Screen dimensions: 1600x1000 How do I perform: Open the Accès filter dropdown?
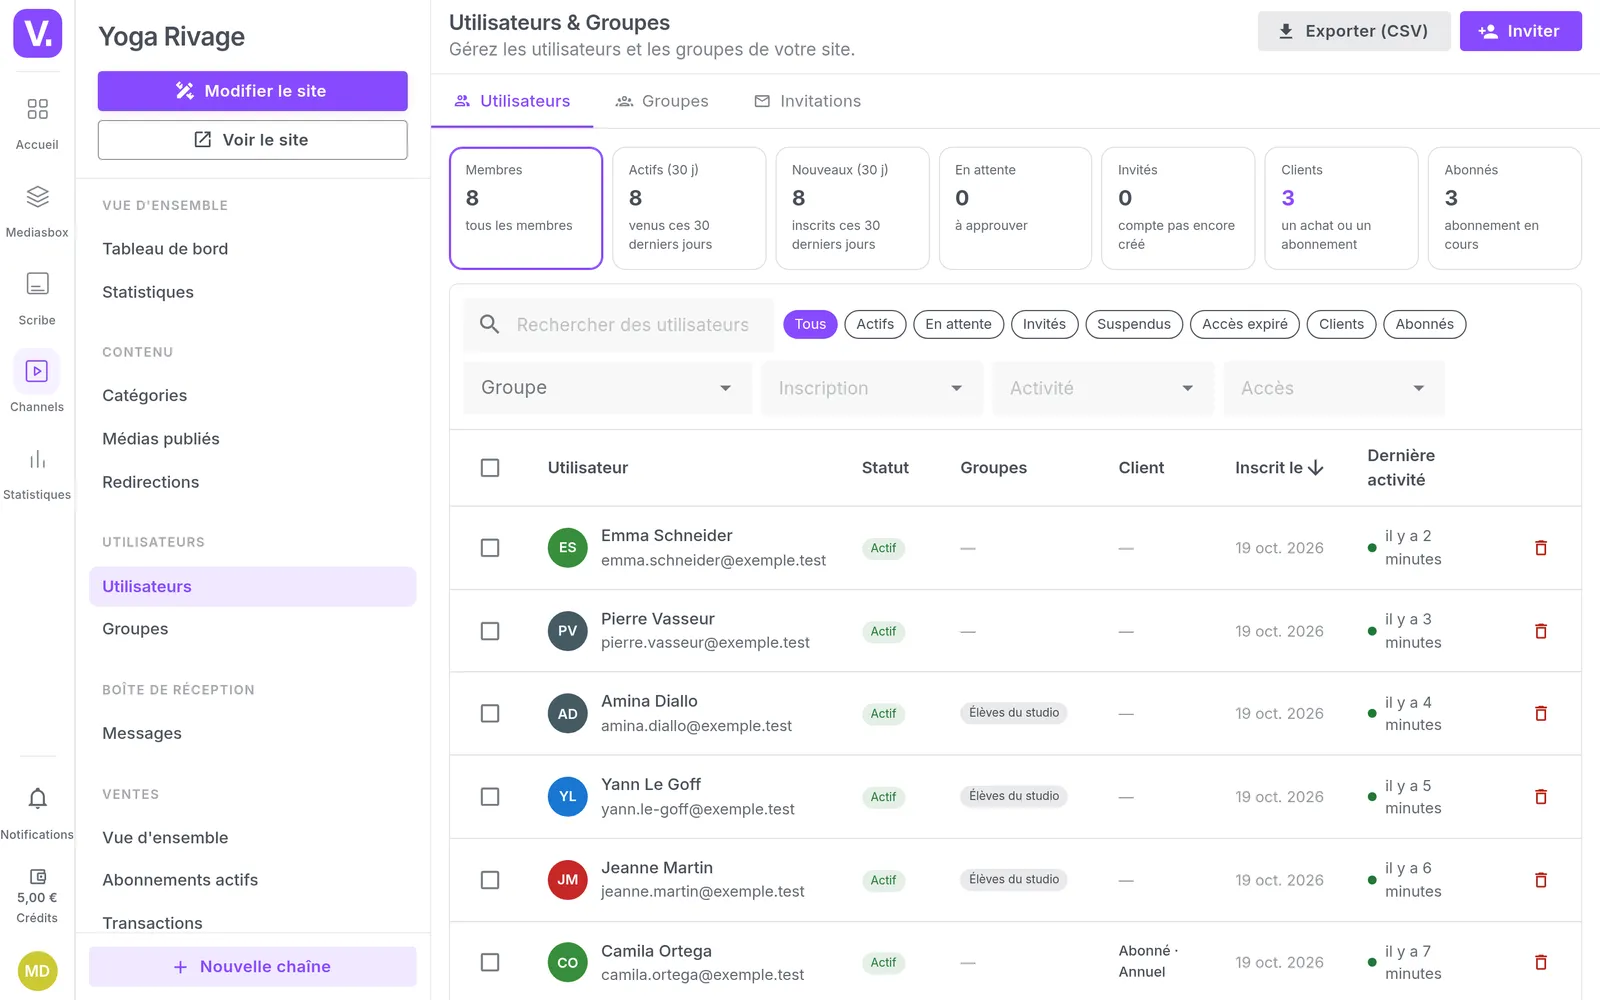pyautogui.click(x=1334, y=388)
